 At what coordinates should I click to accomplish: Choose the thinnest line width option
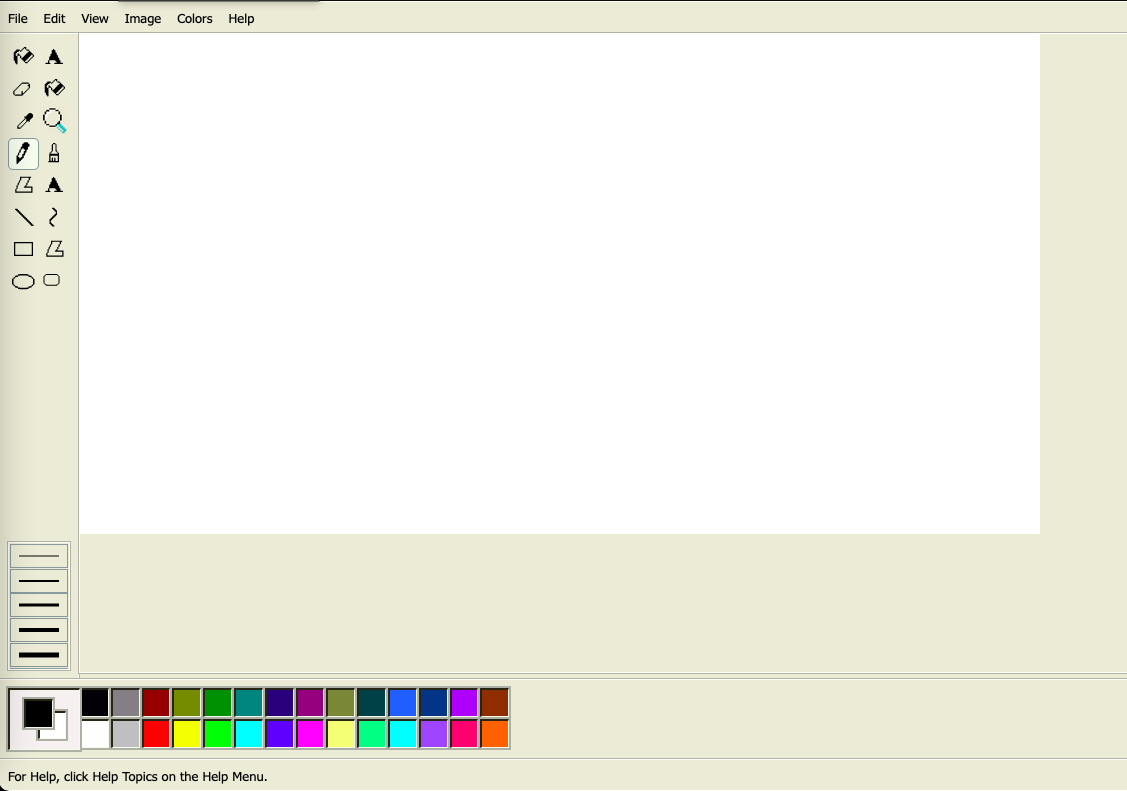(x=38, y=555)
